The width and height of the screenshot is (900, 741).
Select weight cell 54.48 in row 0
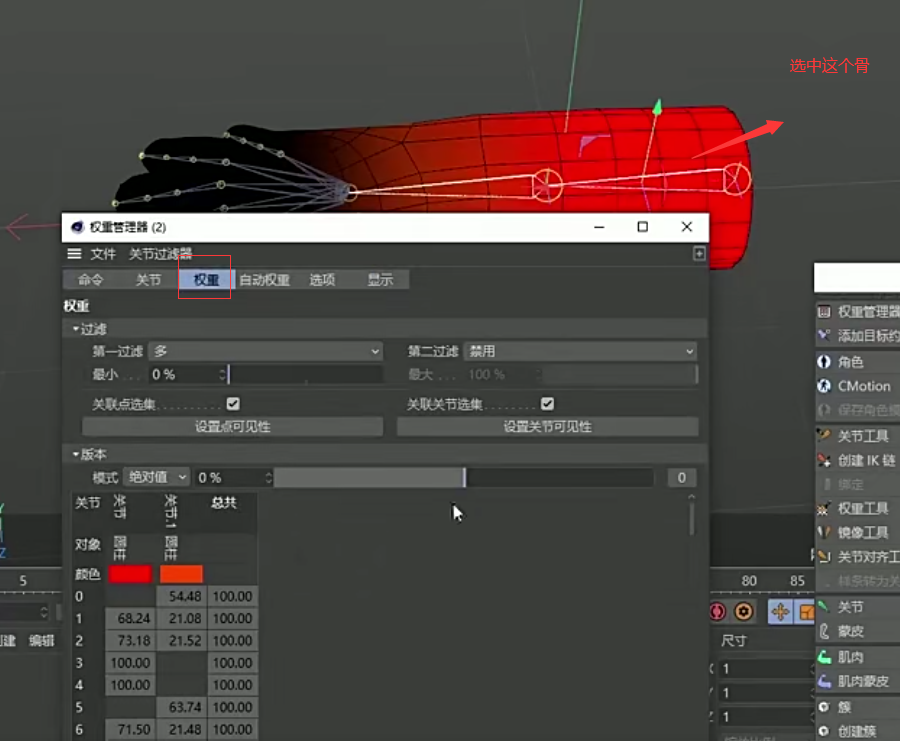[181, 596]
